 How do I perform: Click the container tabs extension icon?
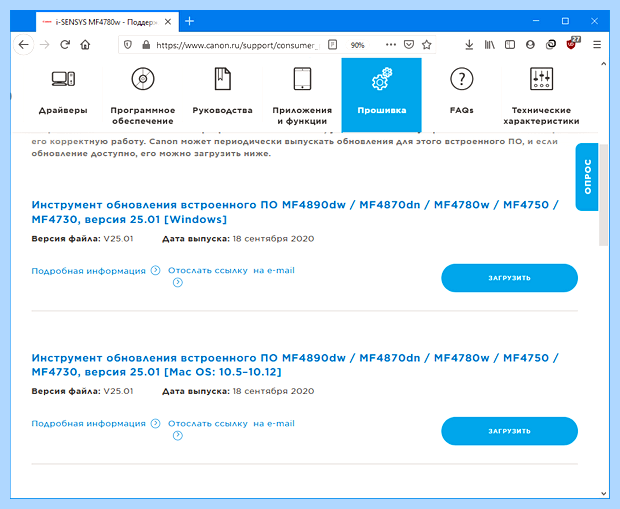pos(550,45)
